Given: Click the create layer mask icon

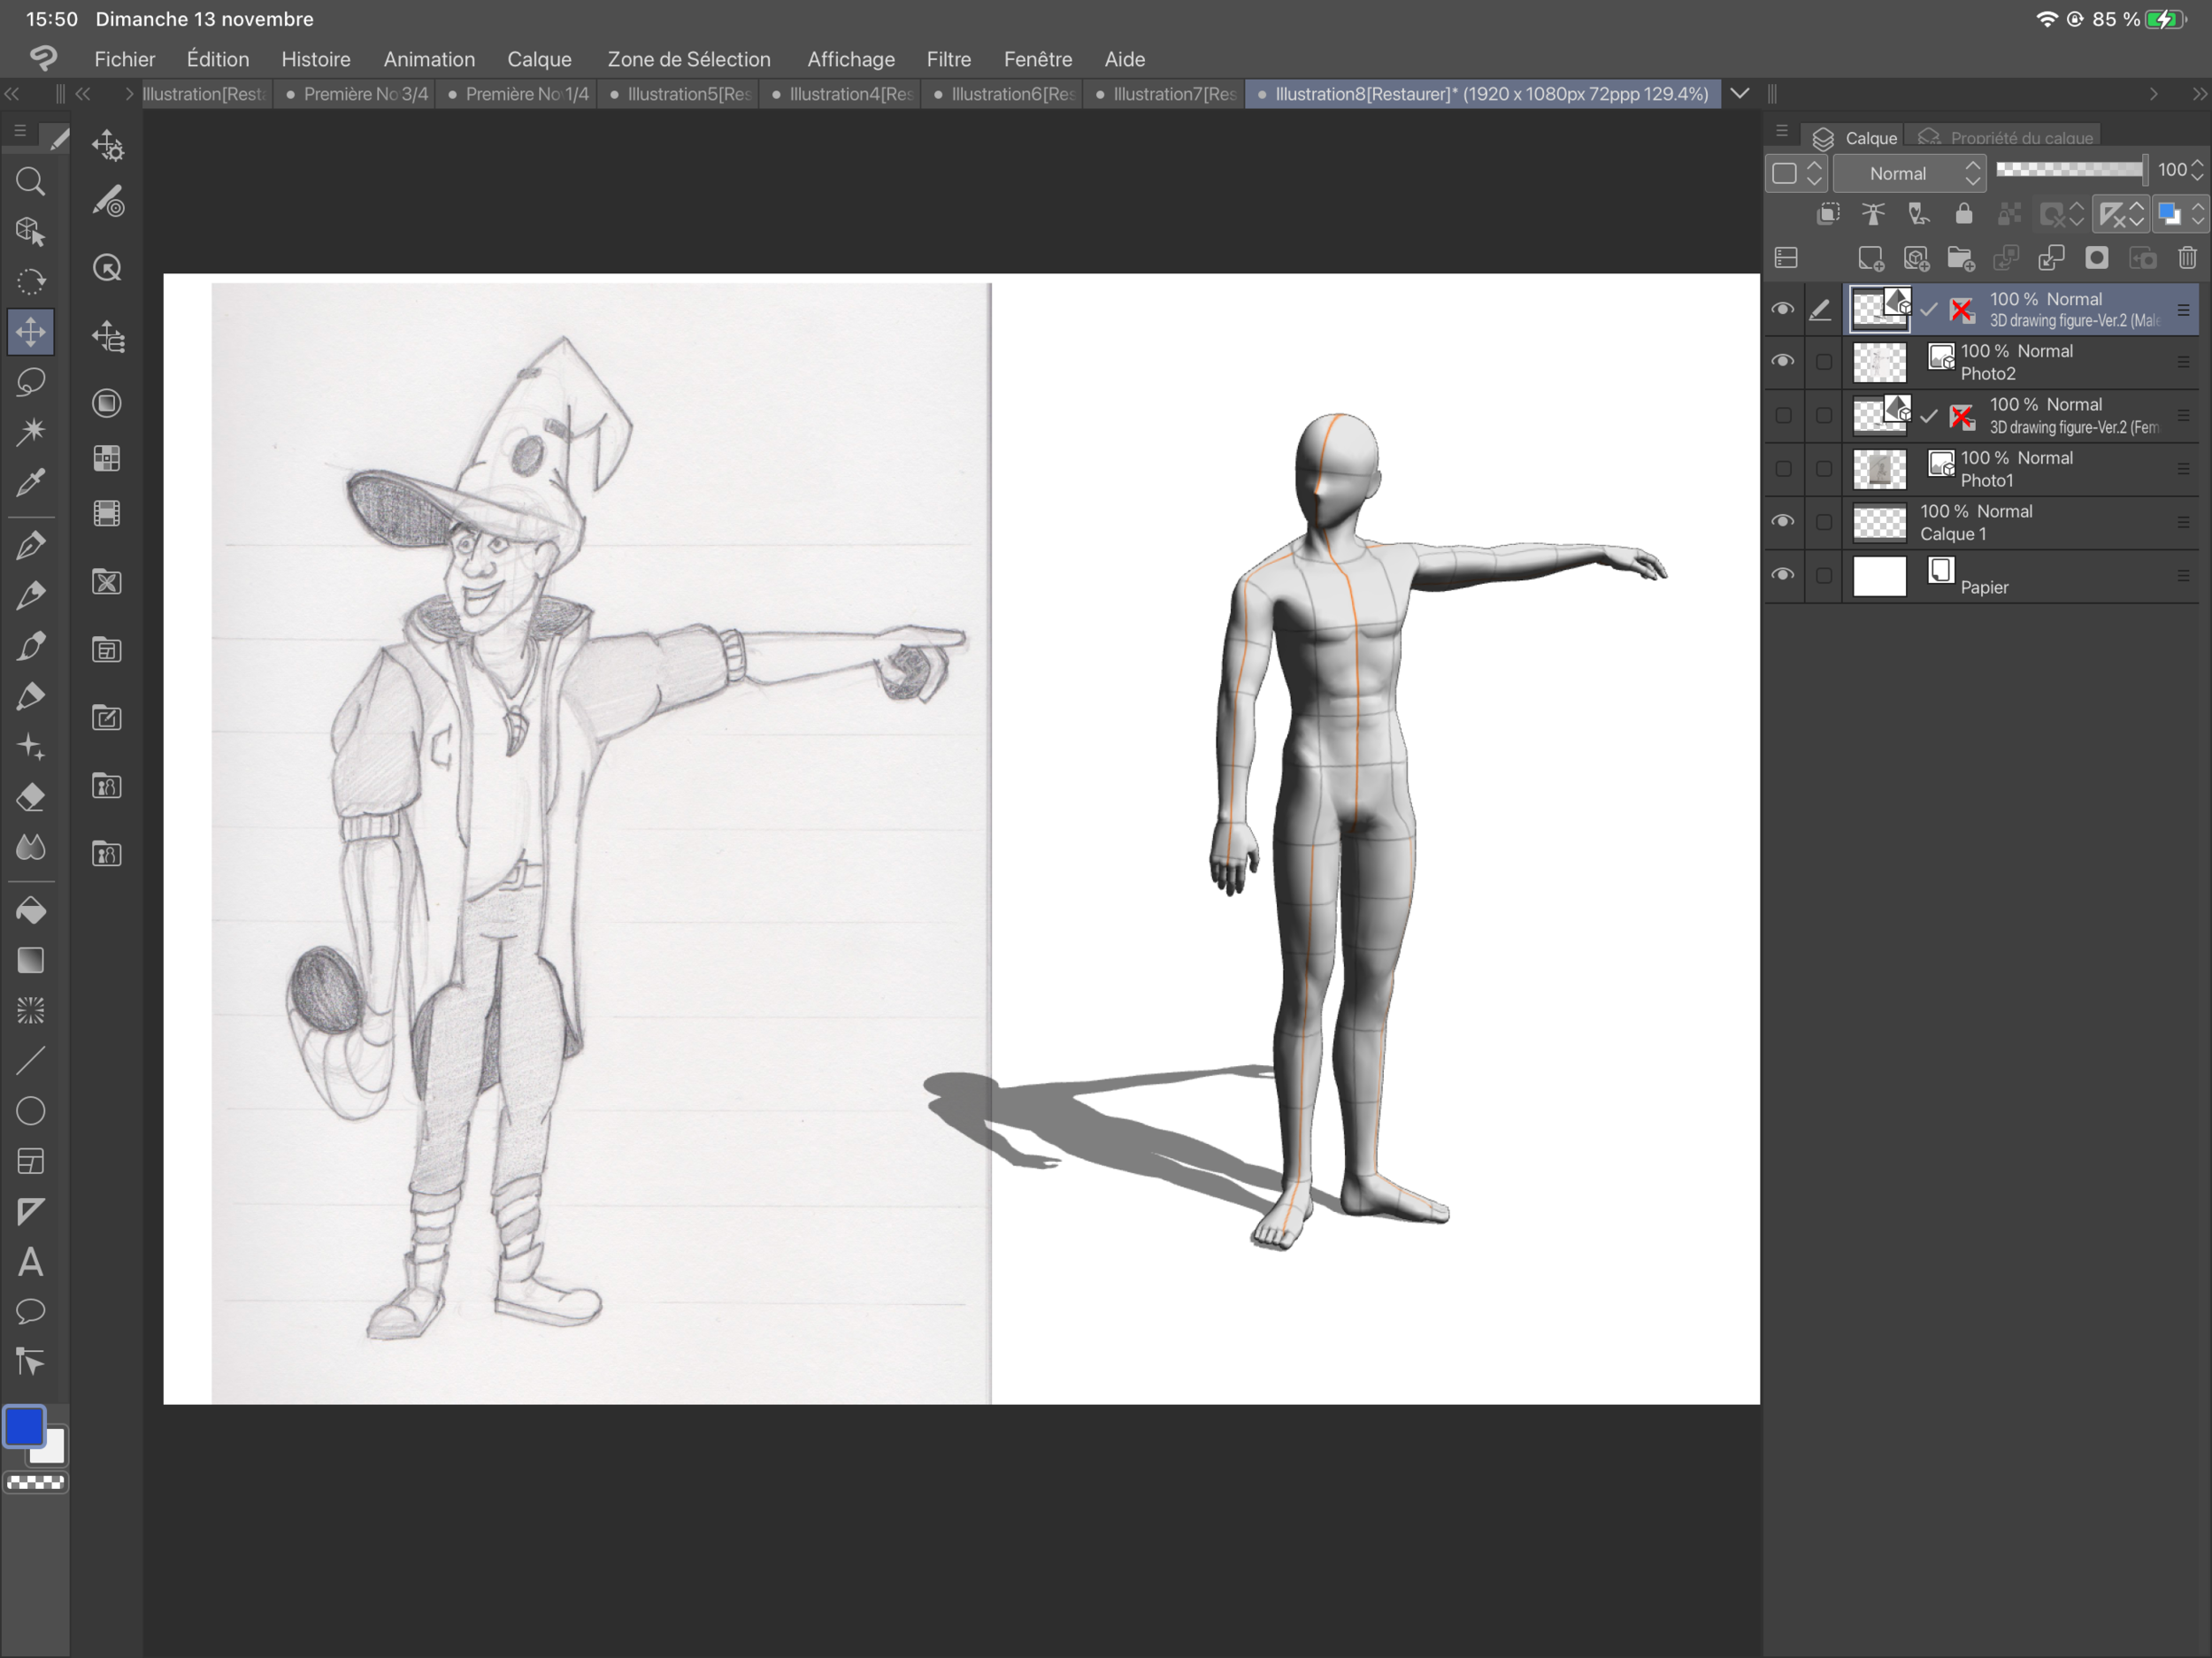Looking at the screenshot, I should pos(2097,258).
